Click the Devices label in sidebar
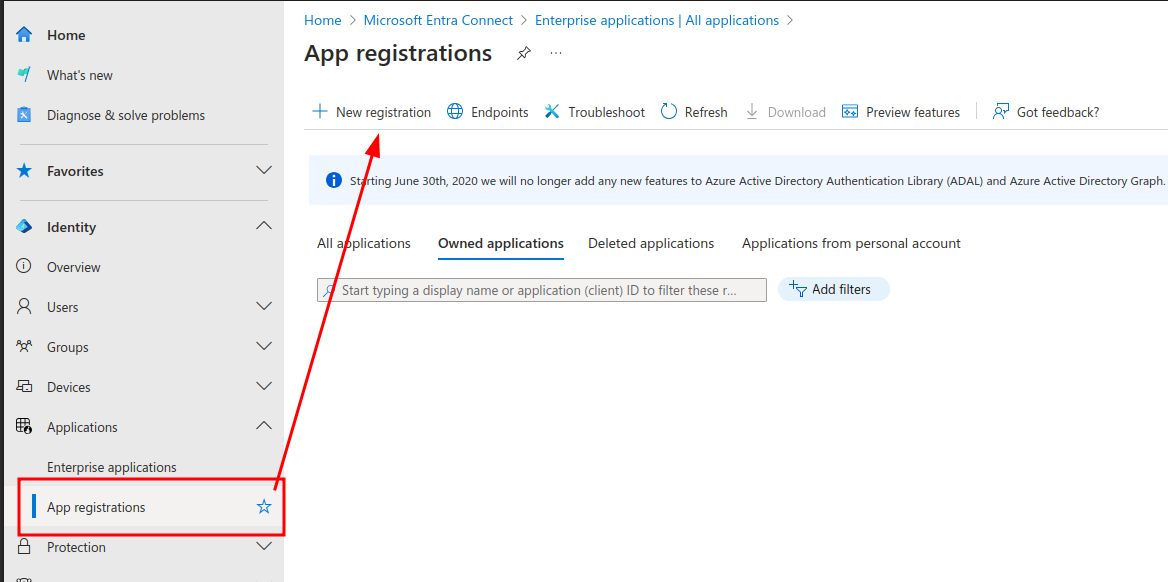This screenshot has height=582, width=1168. (x=69, y=388)
